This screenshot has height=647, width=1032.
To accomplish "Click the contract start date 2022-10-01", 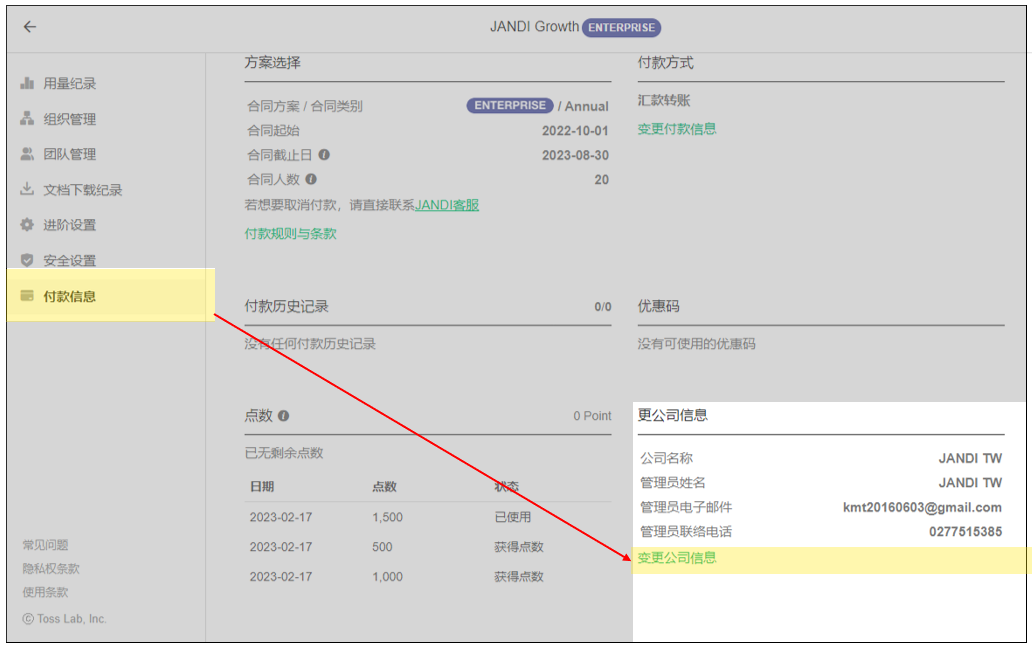I will pyautogui.click(x=575, y=131).
